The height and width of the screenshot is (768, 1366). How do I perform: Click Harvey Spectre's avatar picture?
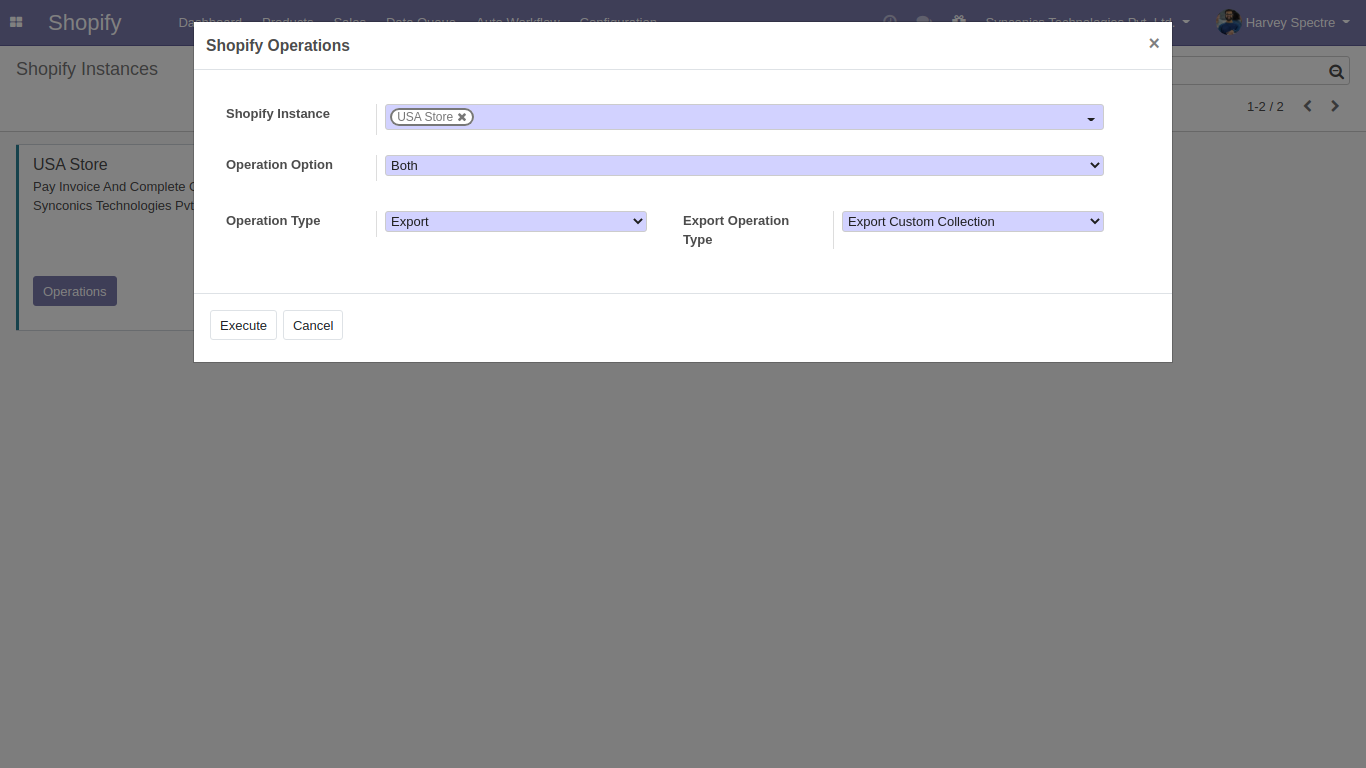coord(1228,22)
